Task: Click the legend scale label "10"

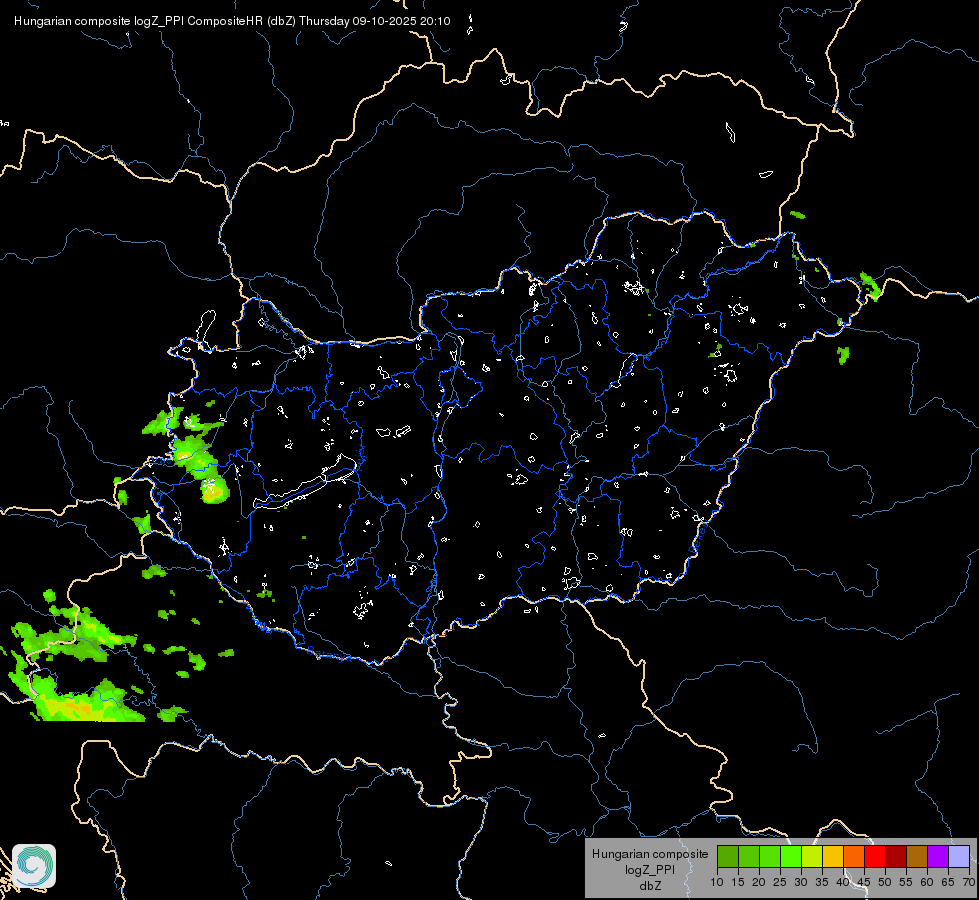Action: click(717, 882)
